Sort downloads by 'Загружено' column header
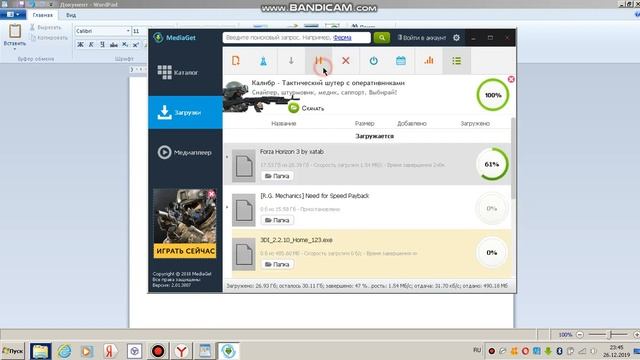The width and height of the screenshot is (640, 360). click(x=475, y=123)
